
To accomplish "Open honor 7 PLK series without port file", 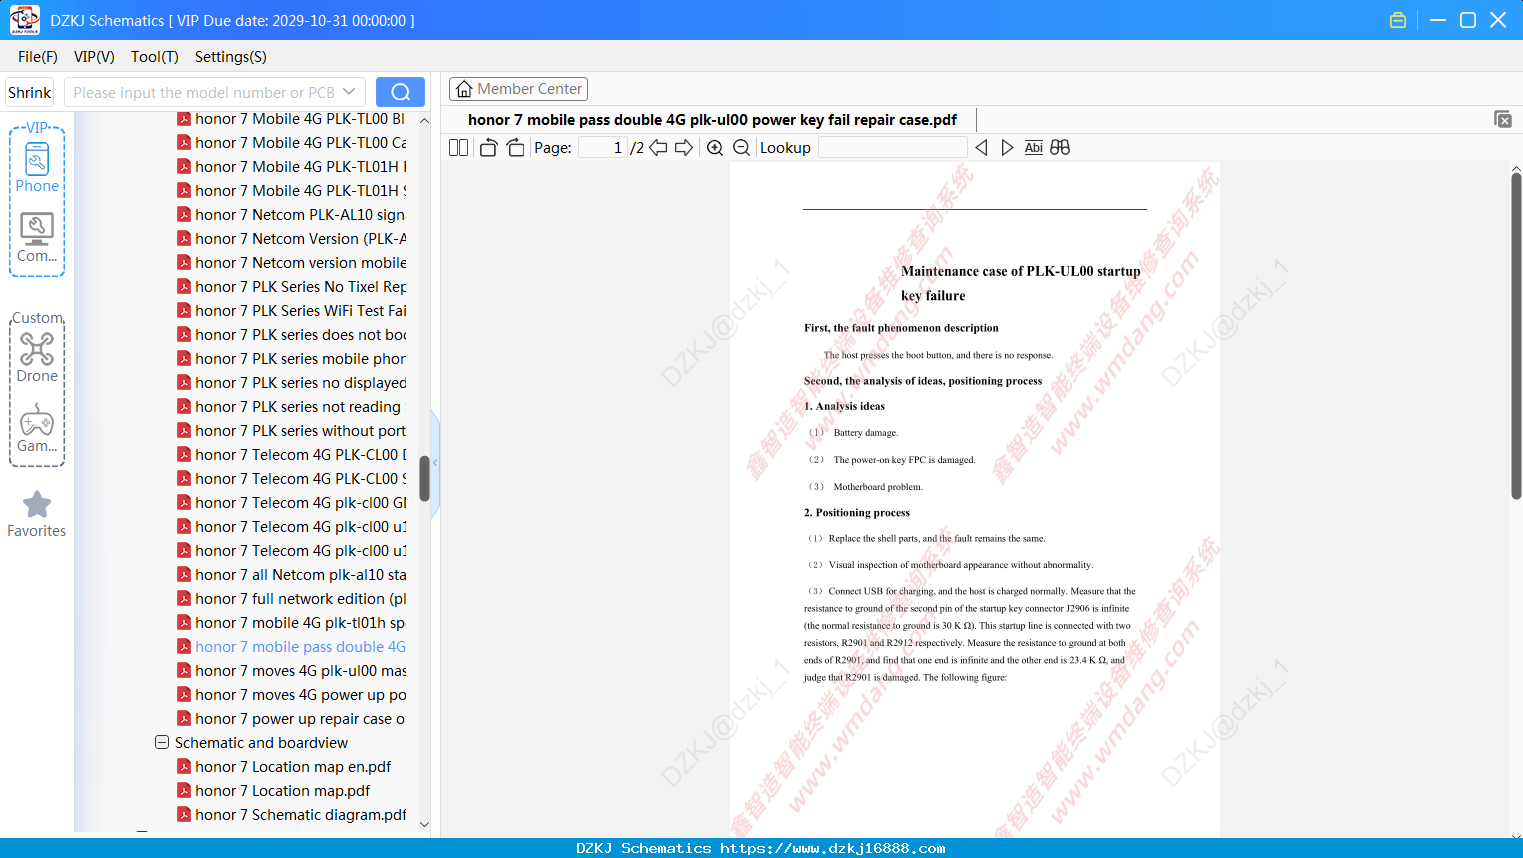I will point(300,431).
